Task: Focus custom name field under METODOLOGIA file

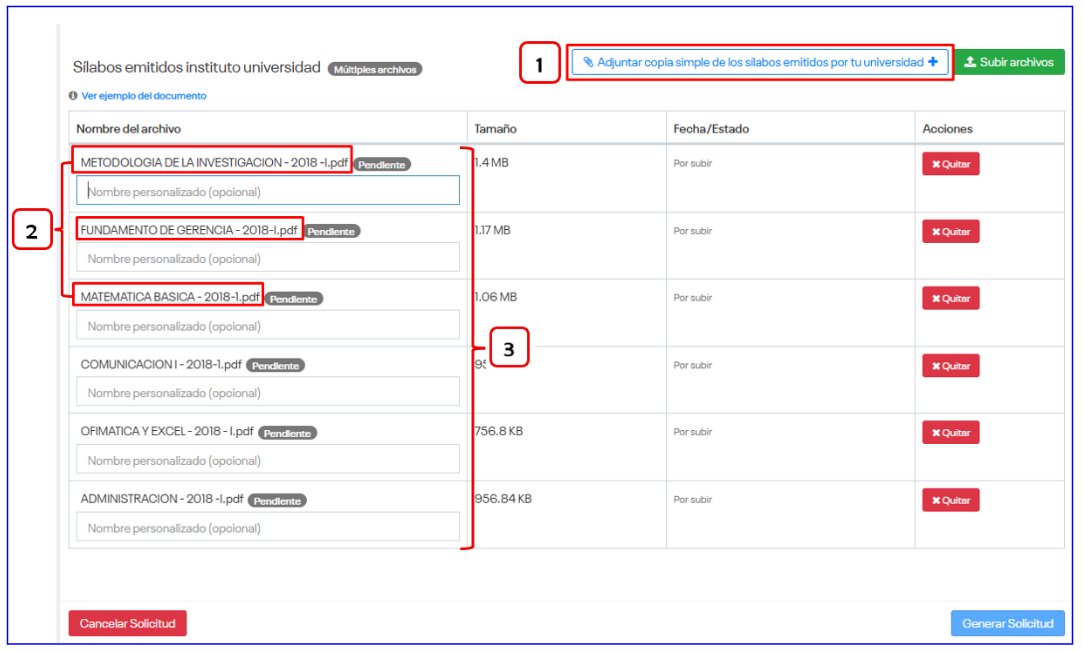Action: [268, 191]
